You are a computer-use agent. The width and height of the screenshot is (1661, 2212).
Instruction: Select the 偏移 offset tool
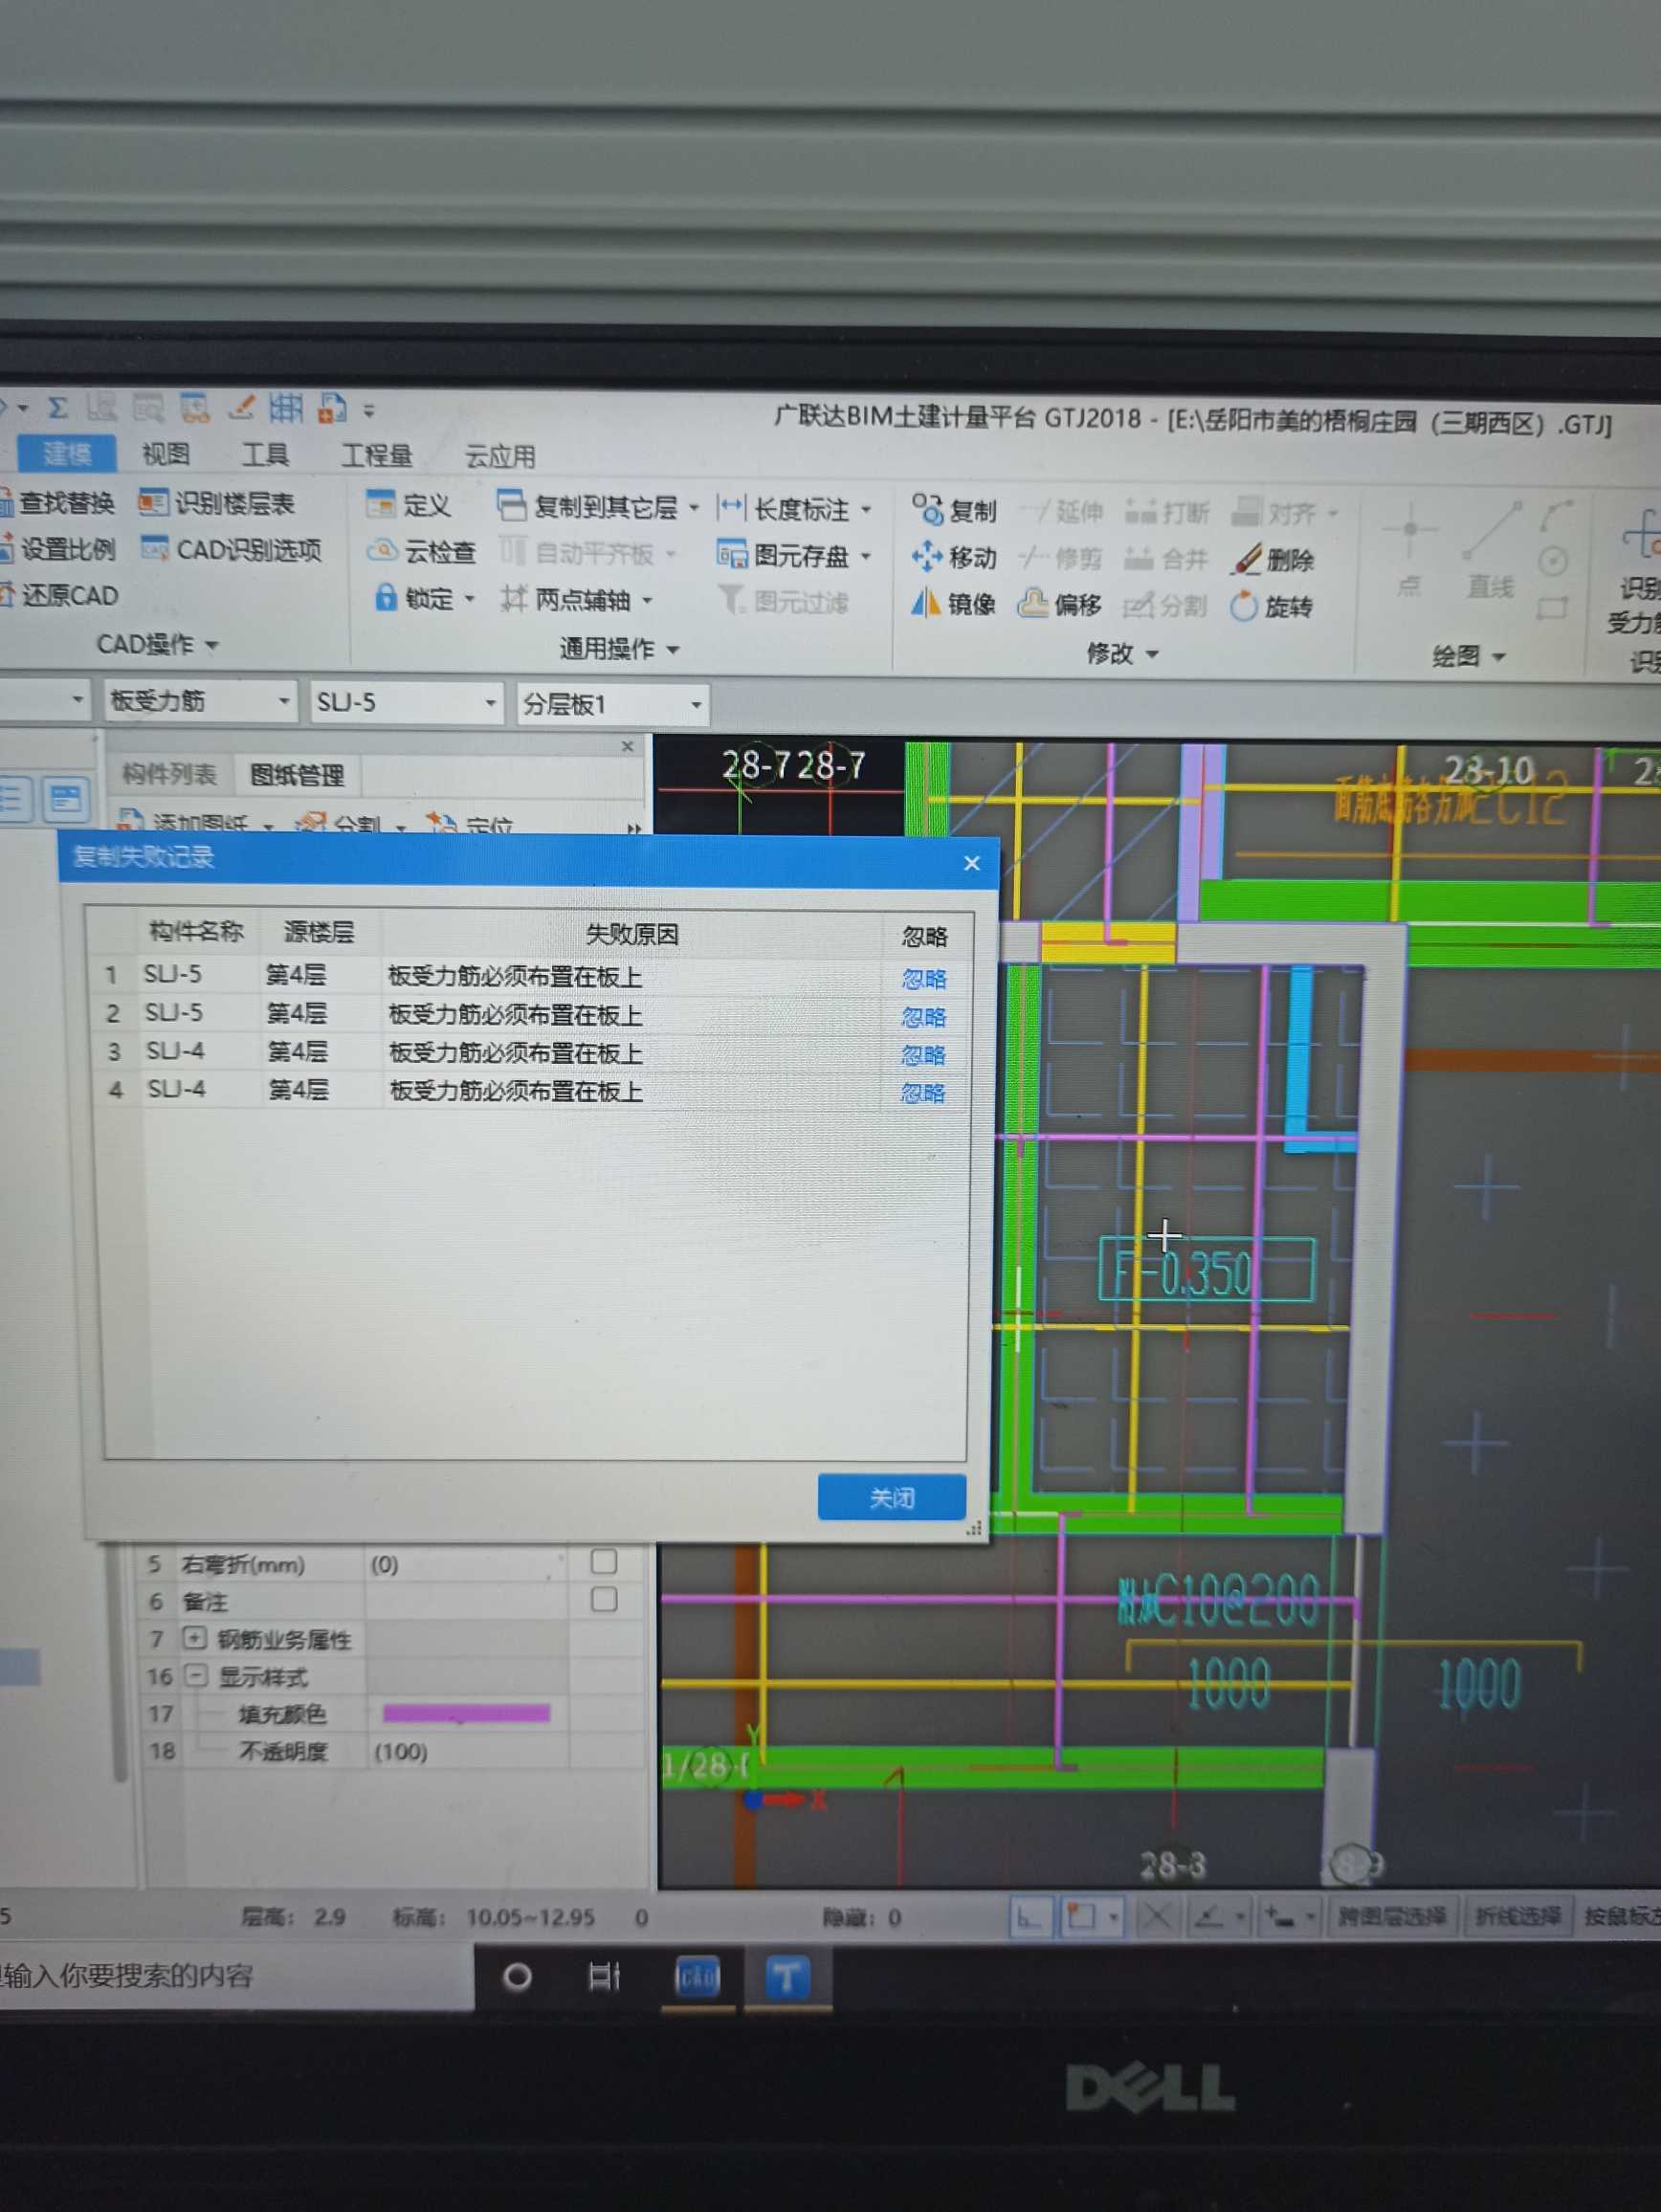tap(1059, 604)
